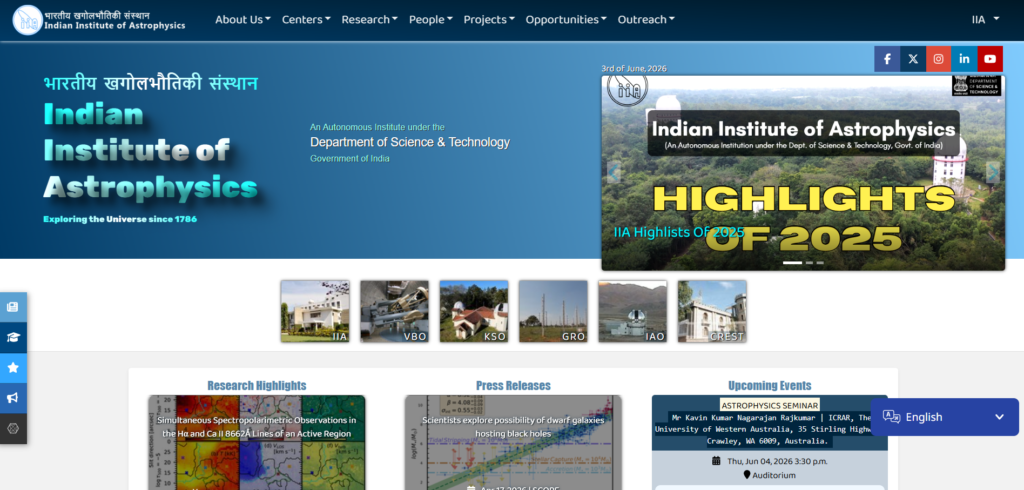Open the IIA campus thumbnail
The width and height of the screenshot is (1024, 490).
[x=315, y=311]
